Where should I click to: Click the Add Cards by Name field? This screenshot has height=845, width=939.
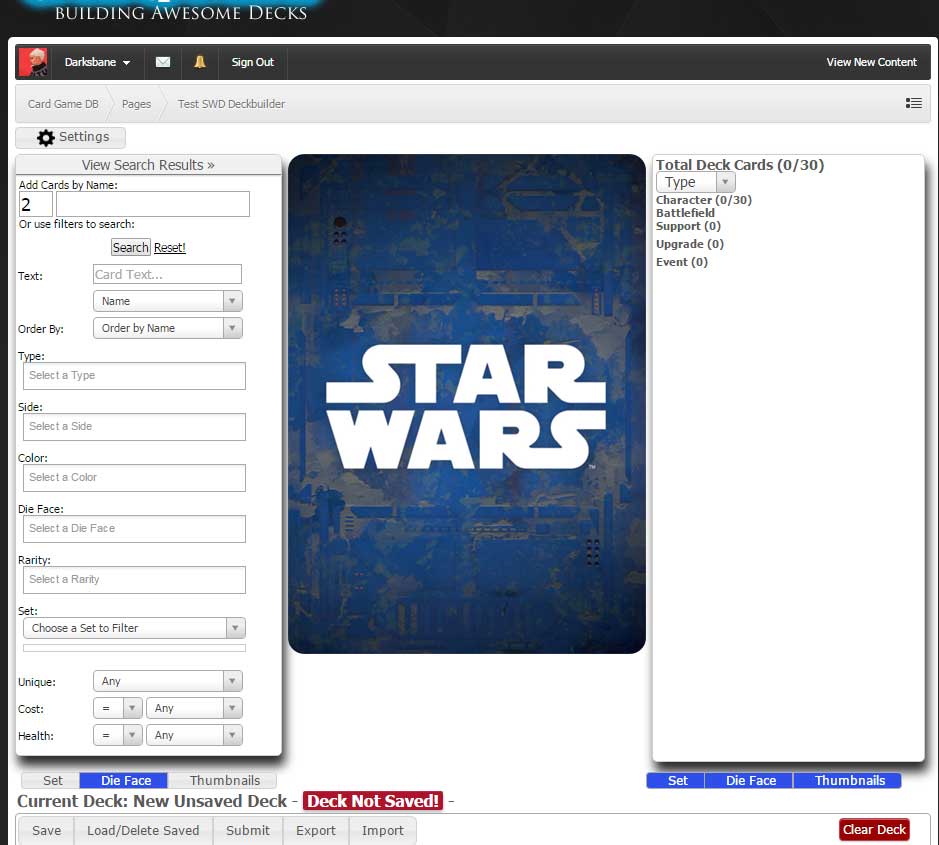tap(153, 204)
